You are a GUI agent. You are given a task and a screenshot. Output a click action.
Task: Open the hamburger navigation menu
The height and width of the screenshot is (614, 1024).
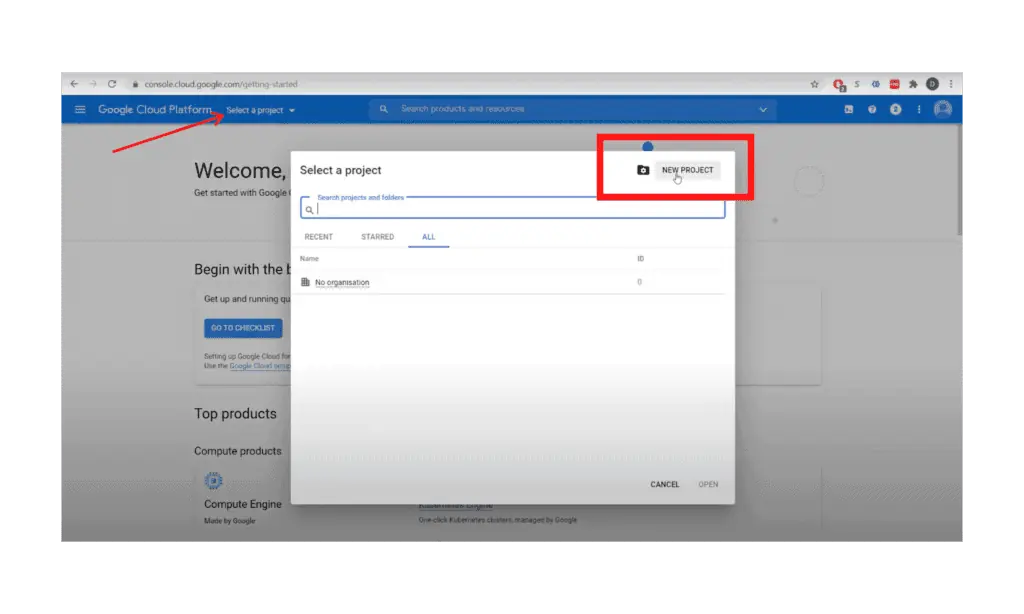(80, 110)
